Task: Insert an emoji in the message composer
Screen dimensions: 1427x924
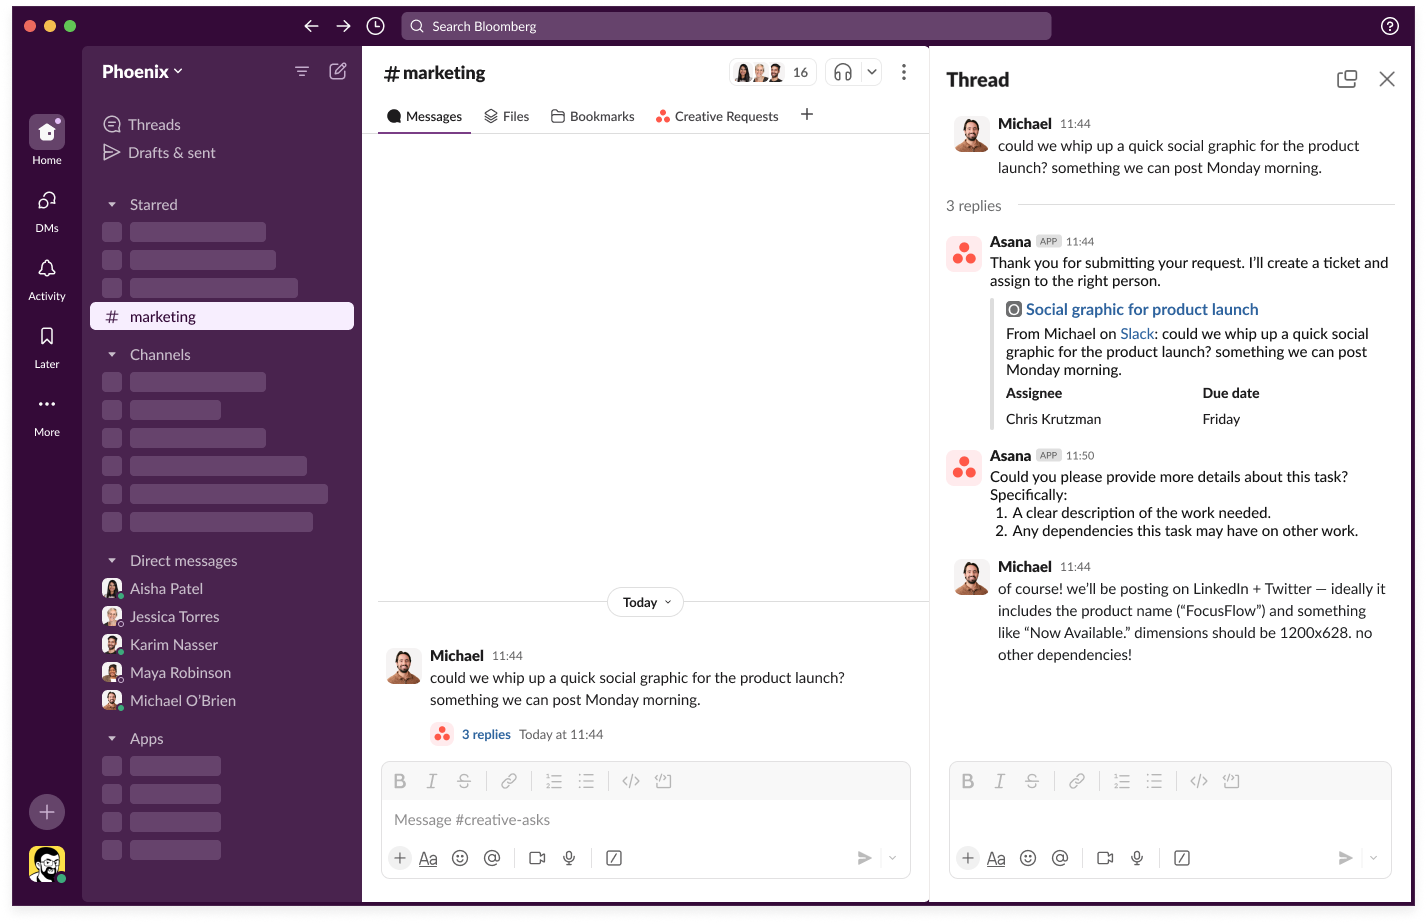Action: click(x=460, y=857)
